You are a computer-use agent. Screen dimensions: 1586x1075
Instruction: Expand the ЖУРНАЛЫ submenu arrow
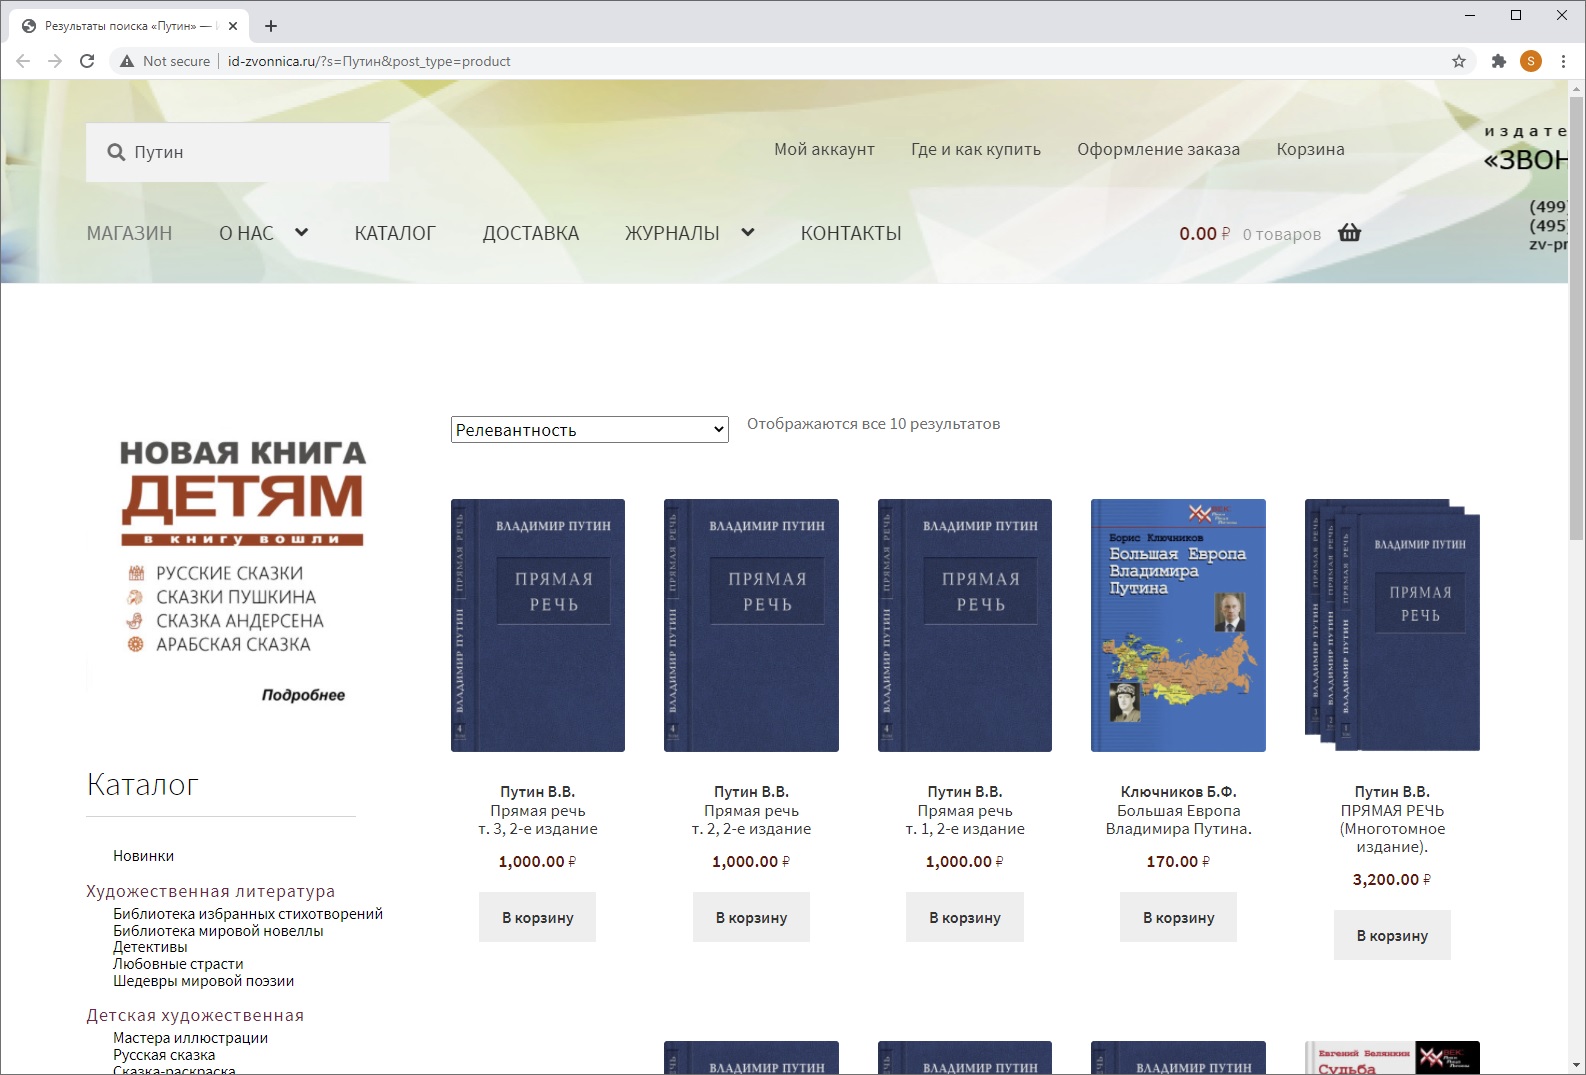pos(747,233)
